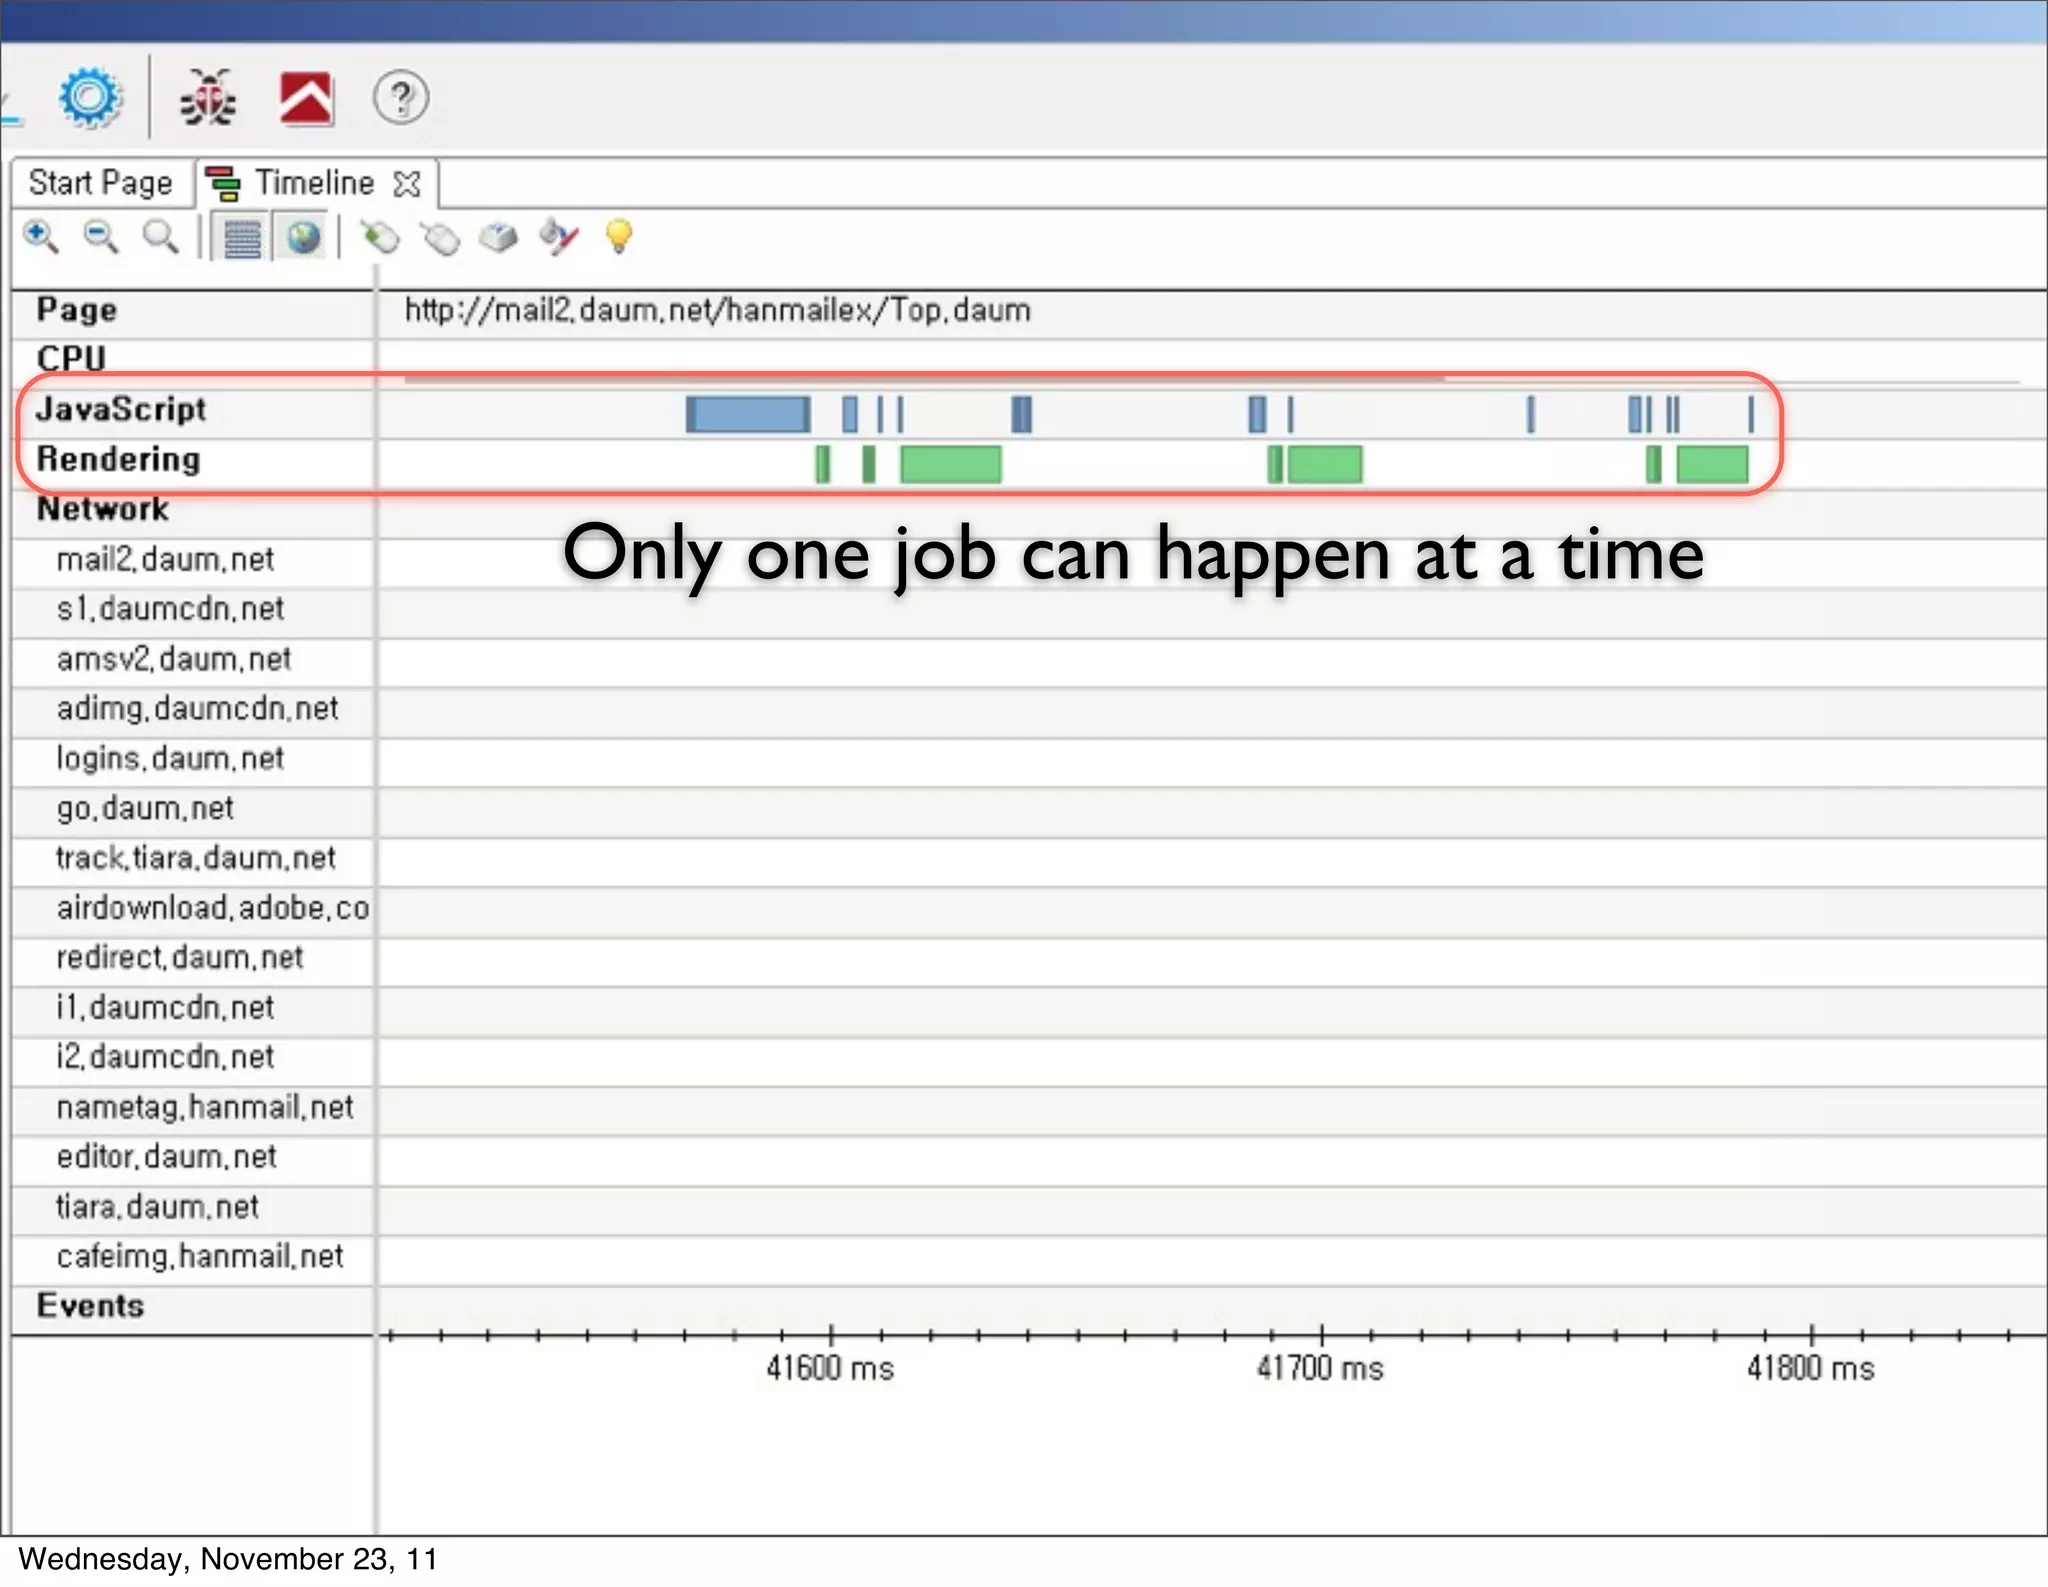Viewport: 2048px width, 1587px height.
Task: Toggle the green mouse events icon
Action: pyautogui.click(x=381, y=238)
